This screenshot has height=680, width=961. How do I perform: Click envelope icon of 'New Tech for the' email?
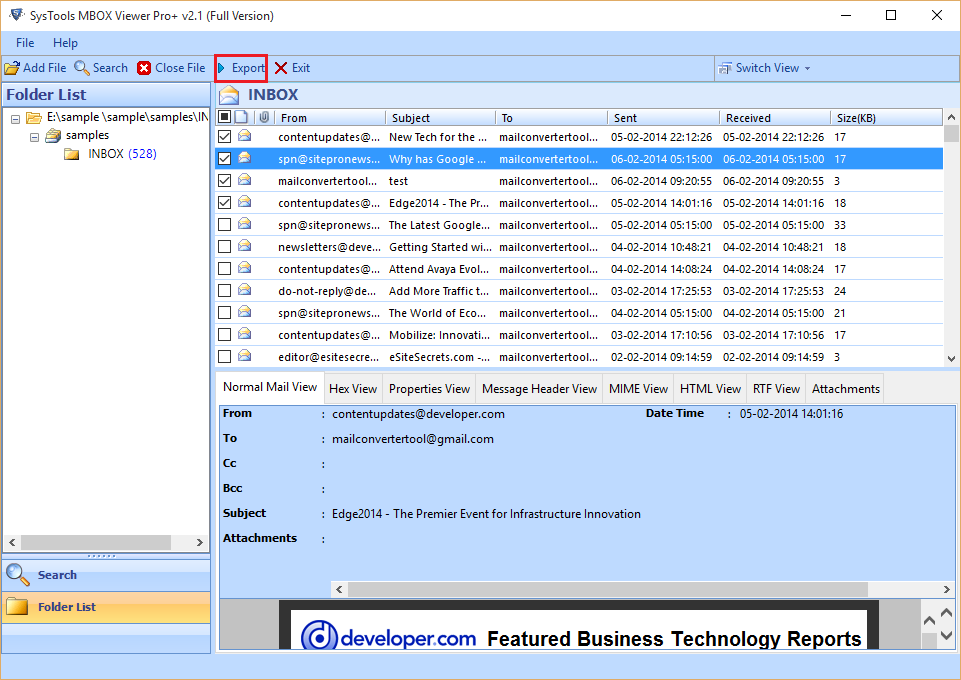(245, 135)
